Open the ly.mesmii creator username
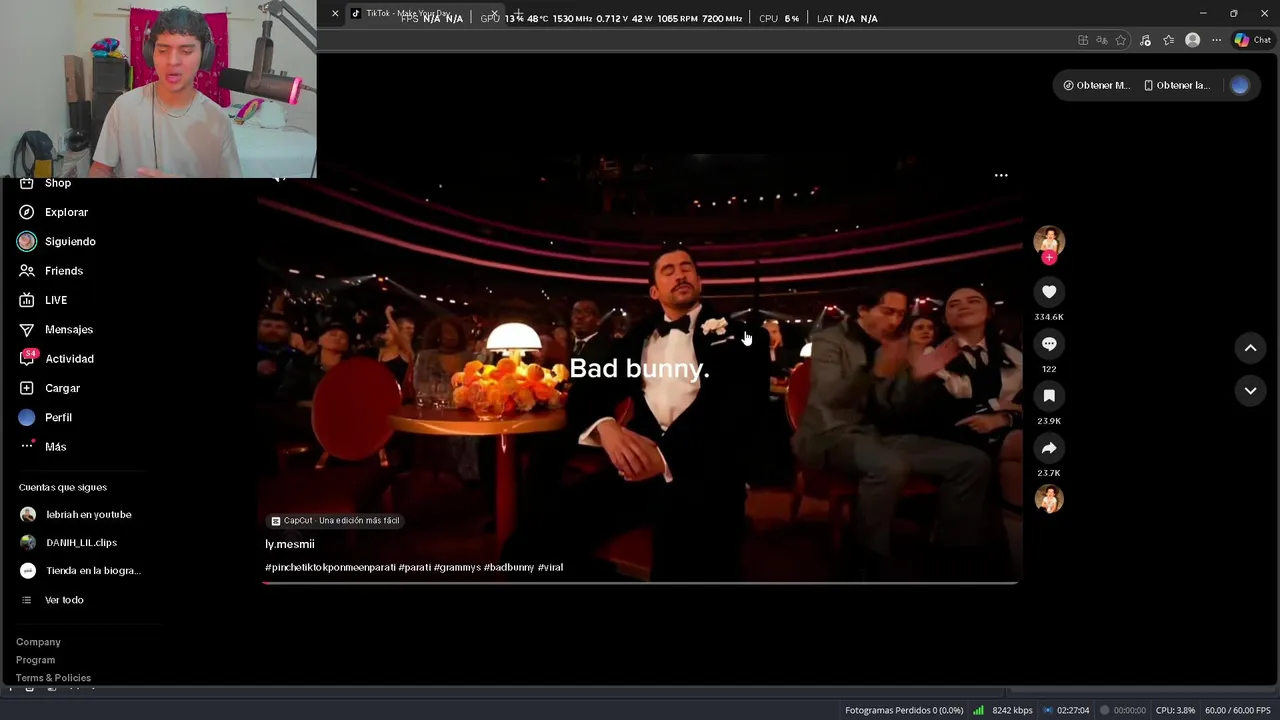Image resolution: width=1280 pixels, height=720 pixels. (290, 544)
